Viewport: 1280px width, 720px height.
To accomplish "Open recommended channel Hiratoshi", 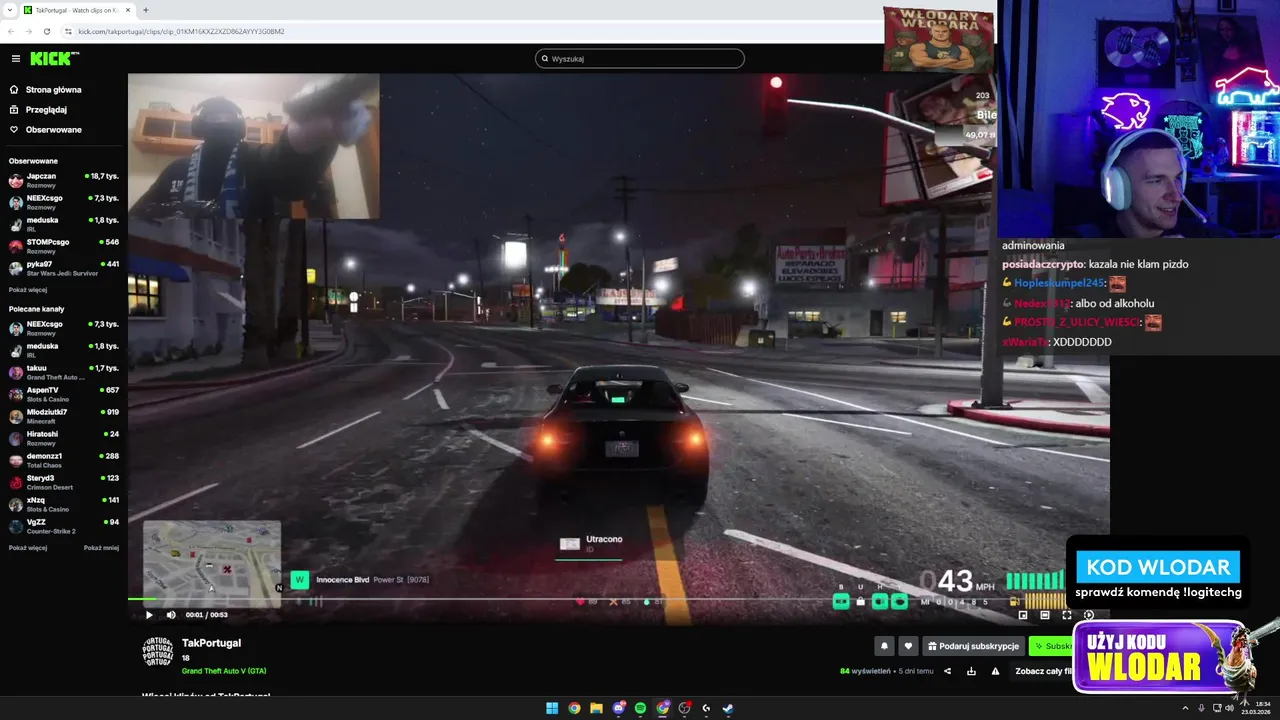I will click(x=64, y=438).
